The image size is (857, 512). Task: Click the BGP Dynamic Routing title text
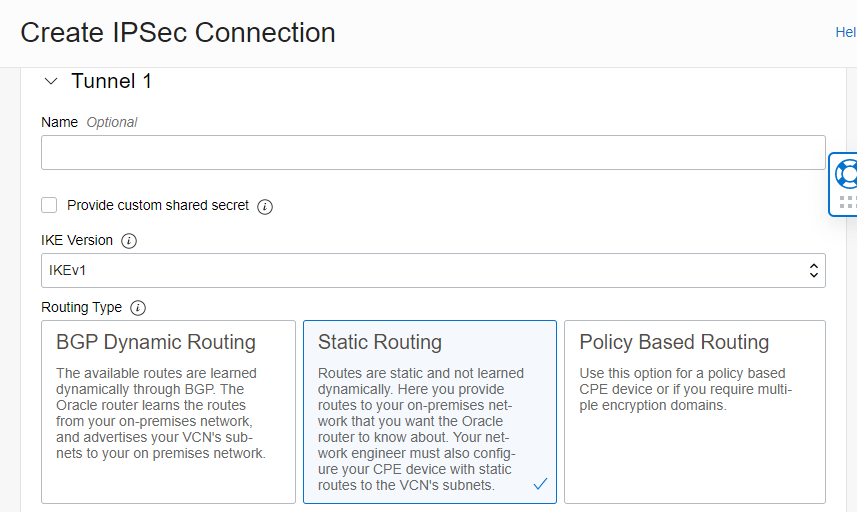coord(156,342)
